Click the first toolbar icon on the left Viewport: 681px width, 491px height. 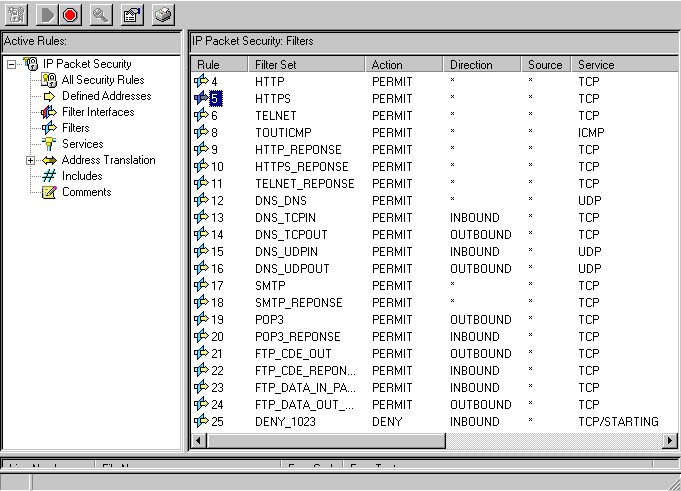click(x=15, y=14)
